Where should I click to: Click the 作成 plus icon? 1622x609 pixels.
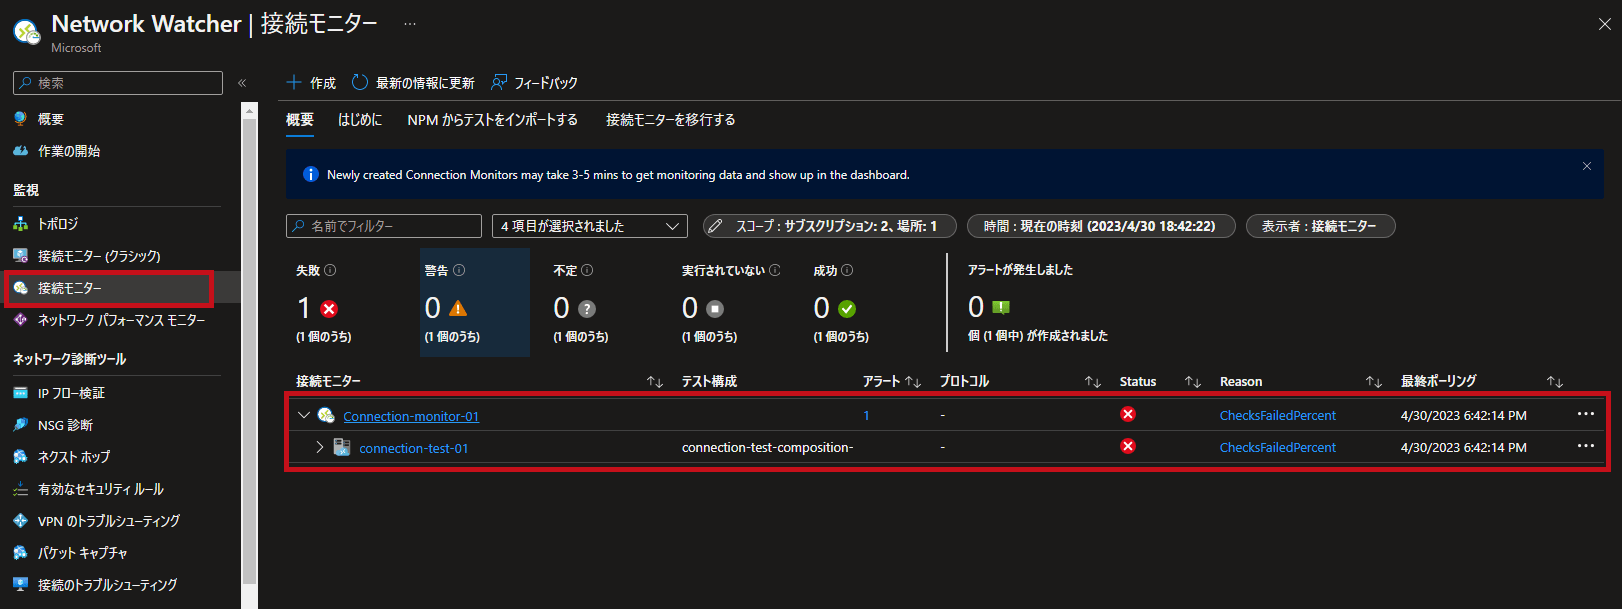pos(294,82)
